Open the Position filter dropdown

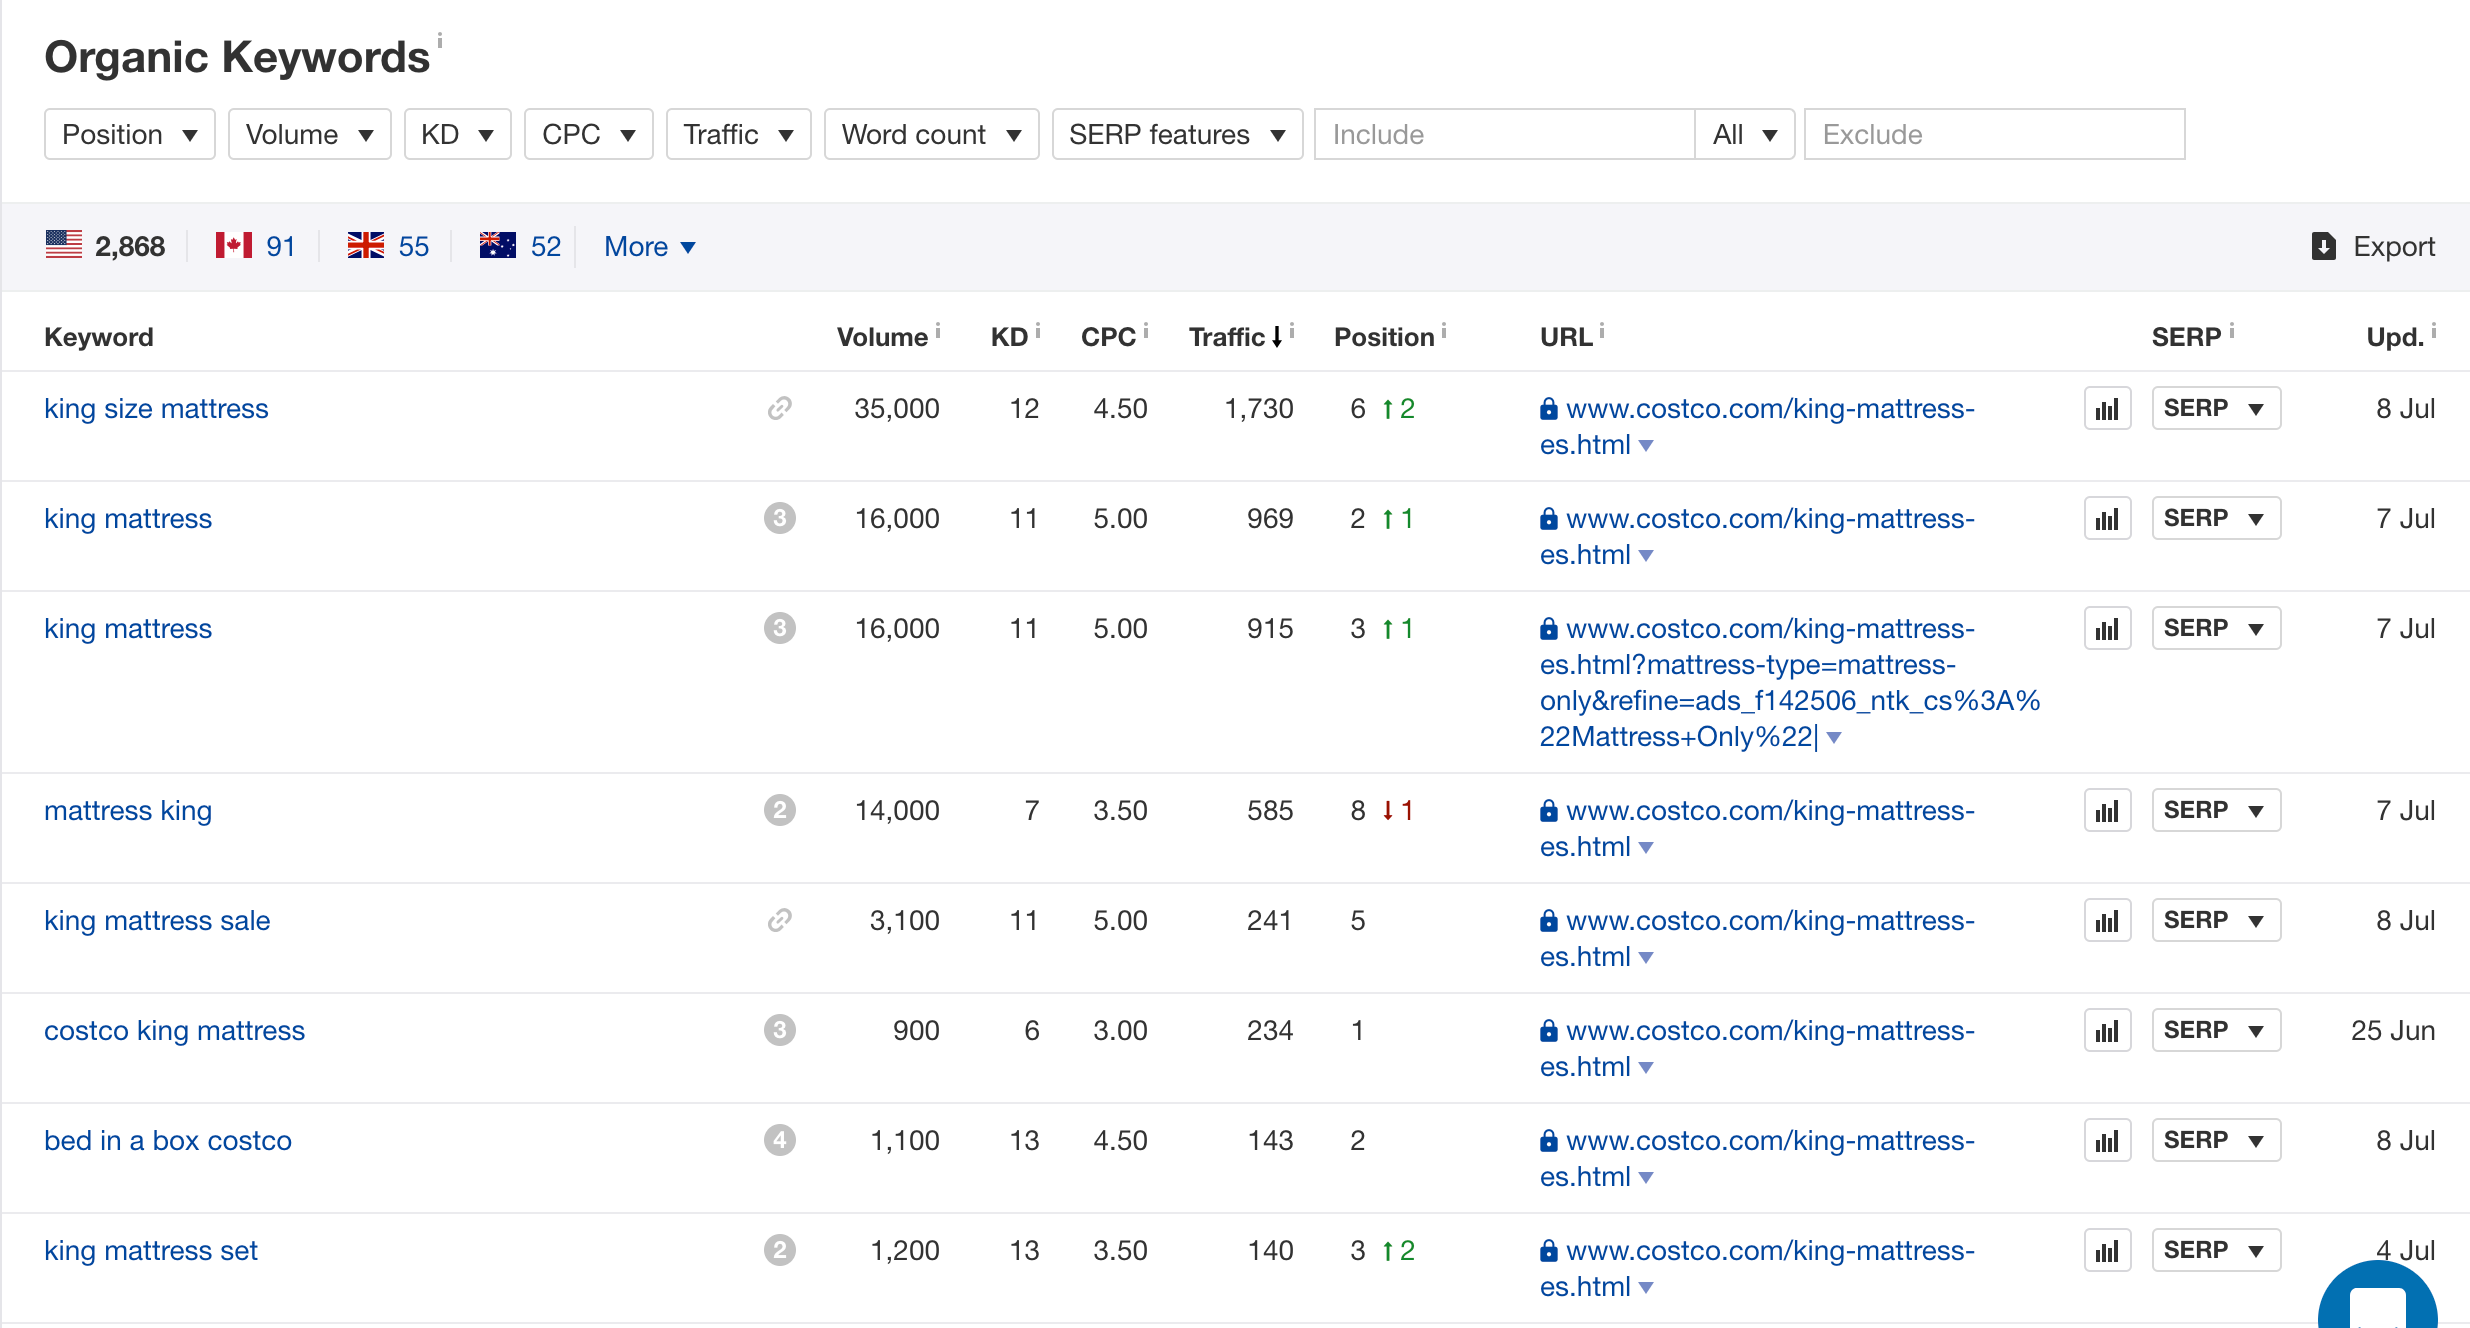pos(130,134)
